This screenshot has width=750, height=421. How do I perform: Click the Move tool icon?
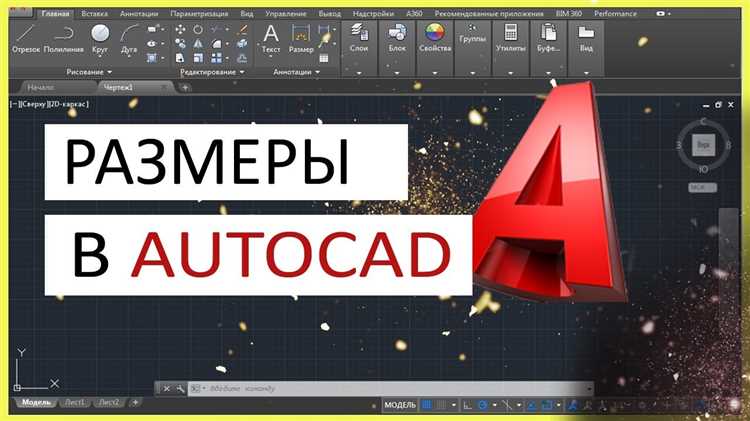(x=180, y=30)
